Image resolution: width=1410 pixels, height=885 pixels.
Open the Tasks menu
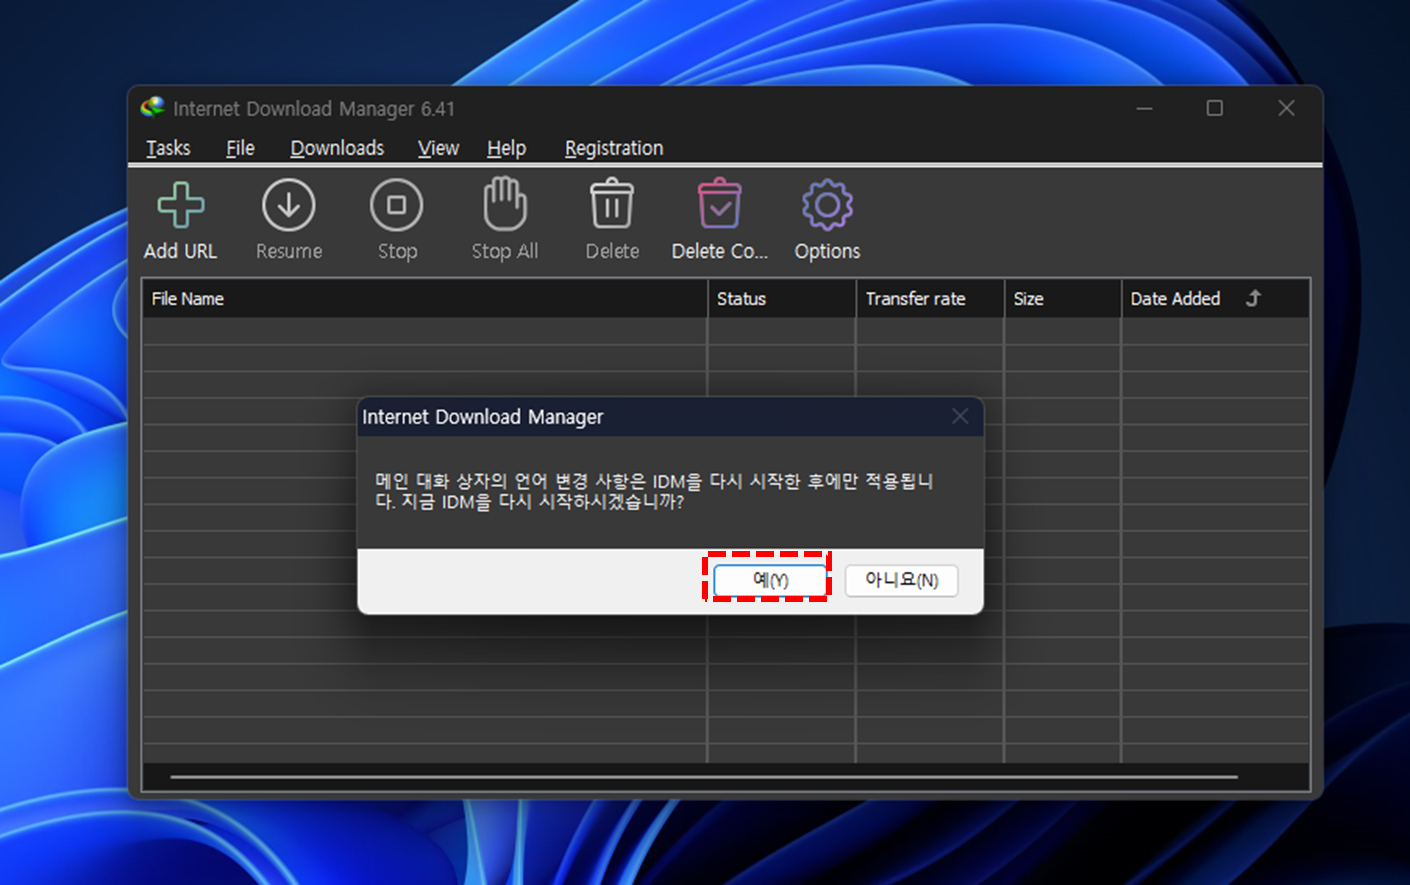[168, 148]
